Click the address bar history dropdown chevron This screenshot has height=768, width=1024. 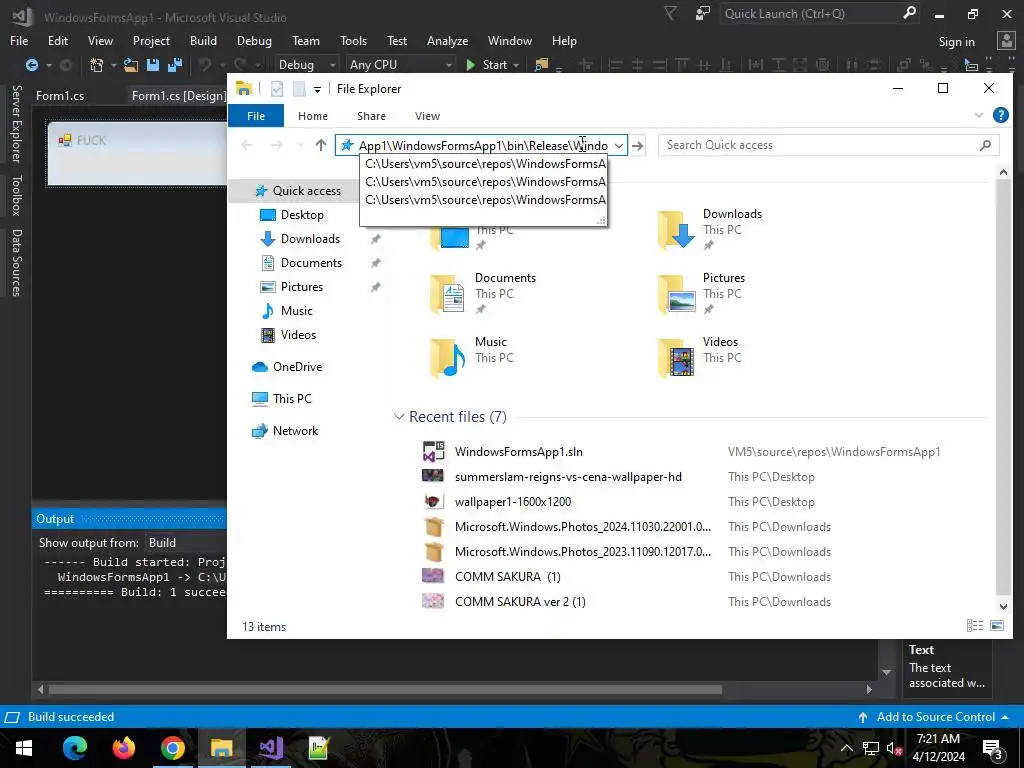tap(618, 145)
